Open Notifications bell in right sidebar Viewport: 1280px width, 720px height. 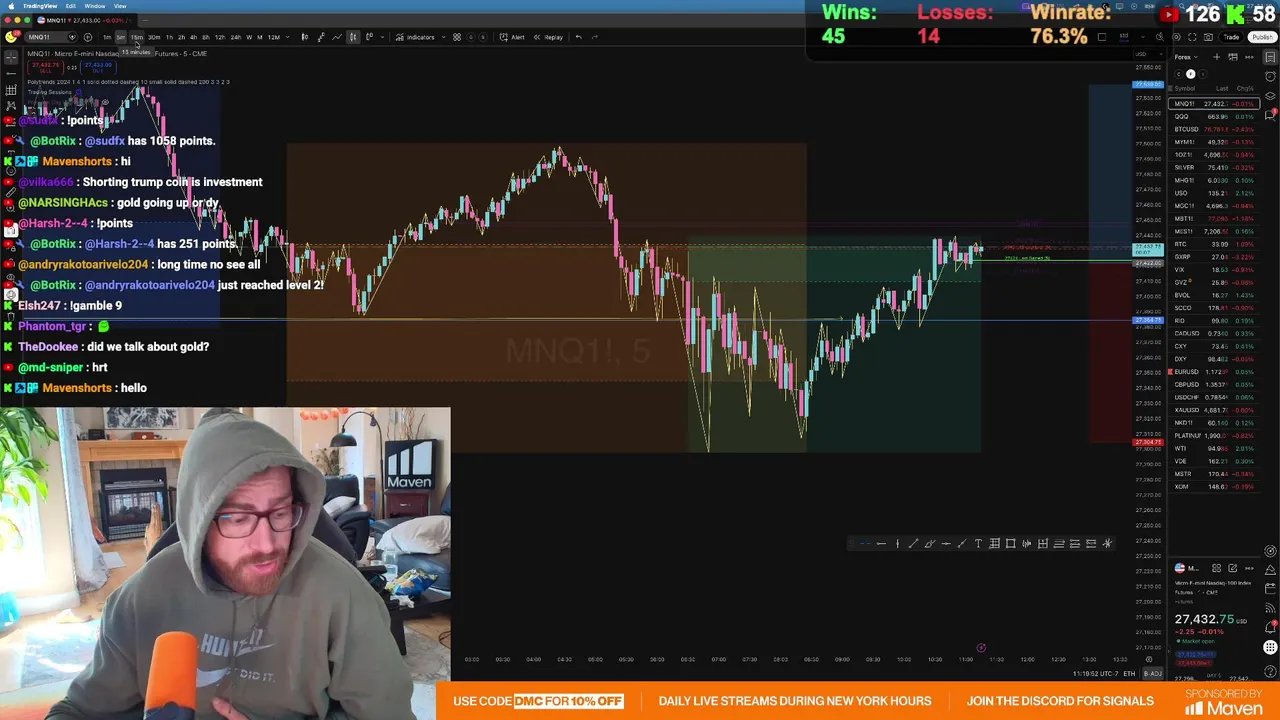click(x=1270, y=627)
